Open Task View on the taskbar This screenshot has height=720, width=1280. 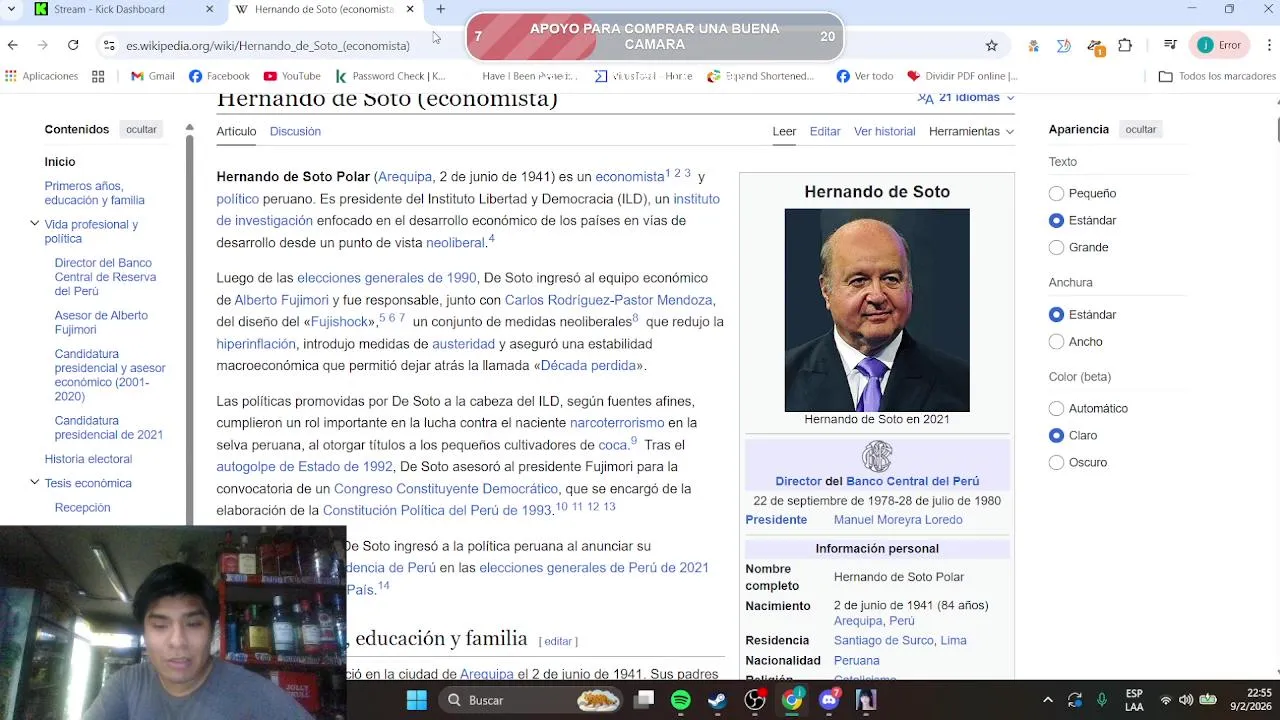(x=645, y=700)
